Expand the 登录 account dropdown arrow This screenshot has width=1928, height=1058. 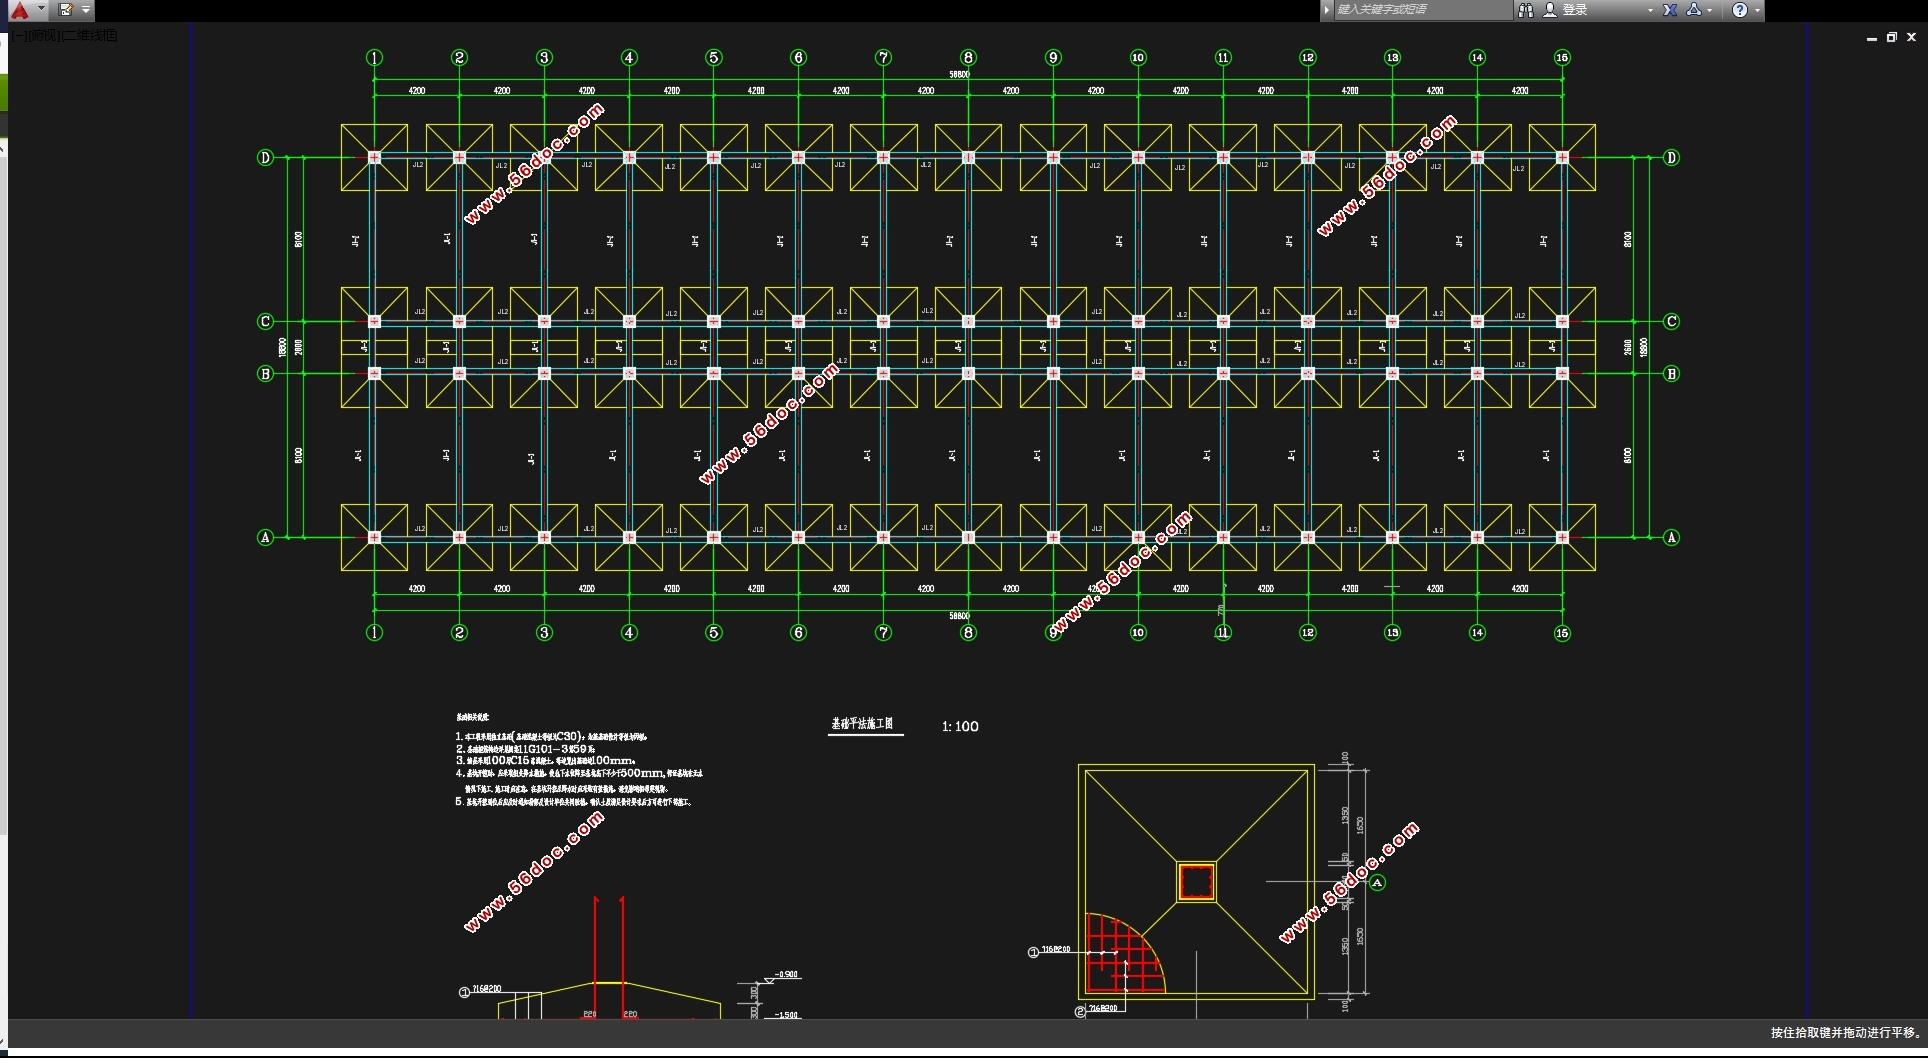[1650, 10]
